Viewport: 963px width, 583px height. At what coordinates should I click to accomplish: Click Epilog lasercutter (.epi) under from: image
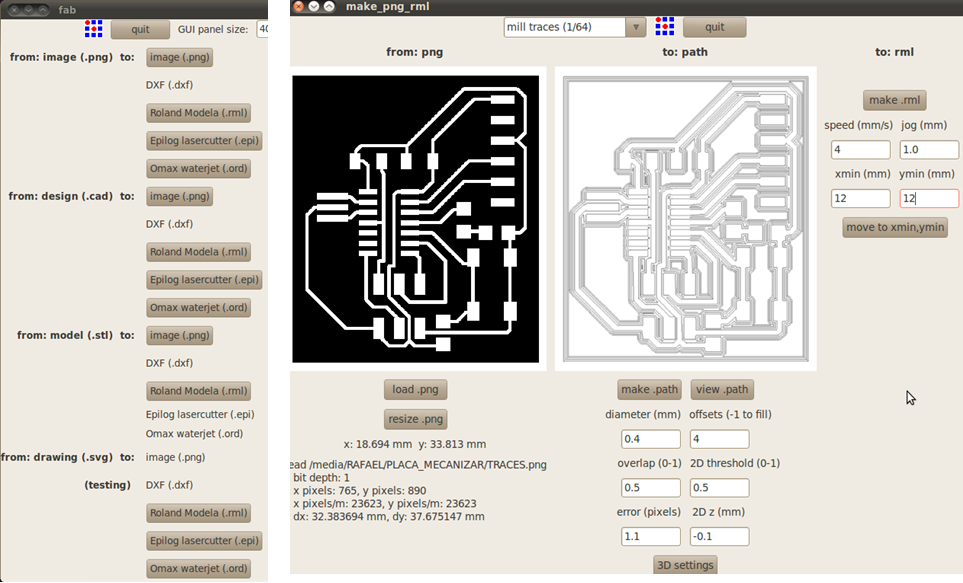coord(205,141)
